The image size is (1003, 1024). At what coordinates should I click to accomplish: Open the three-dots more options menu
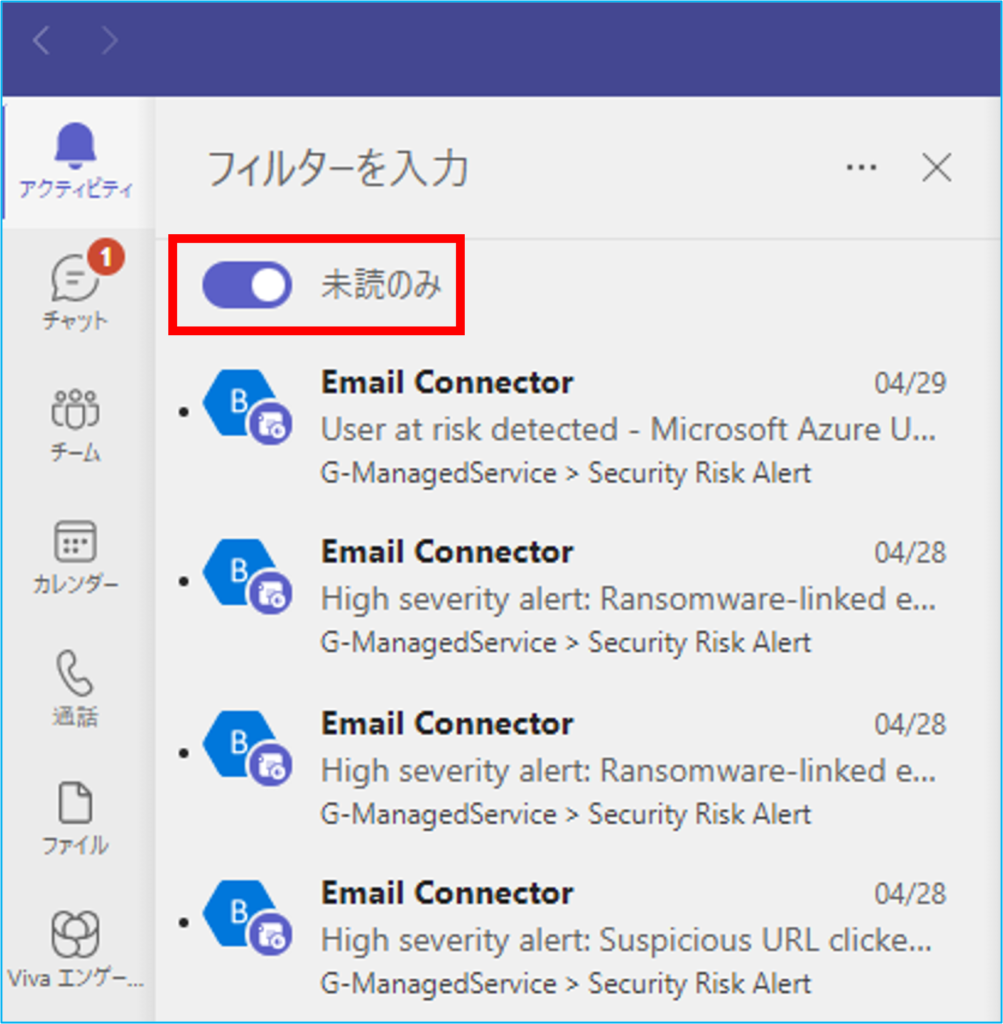(861, 168)
